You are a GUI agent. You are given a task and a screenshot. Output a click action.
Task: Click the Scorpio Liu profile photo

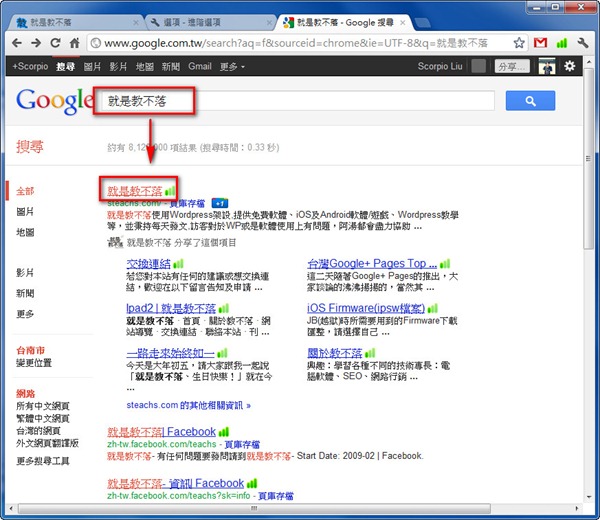[x=546, y=66]
